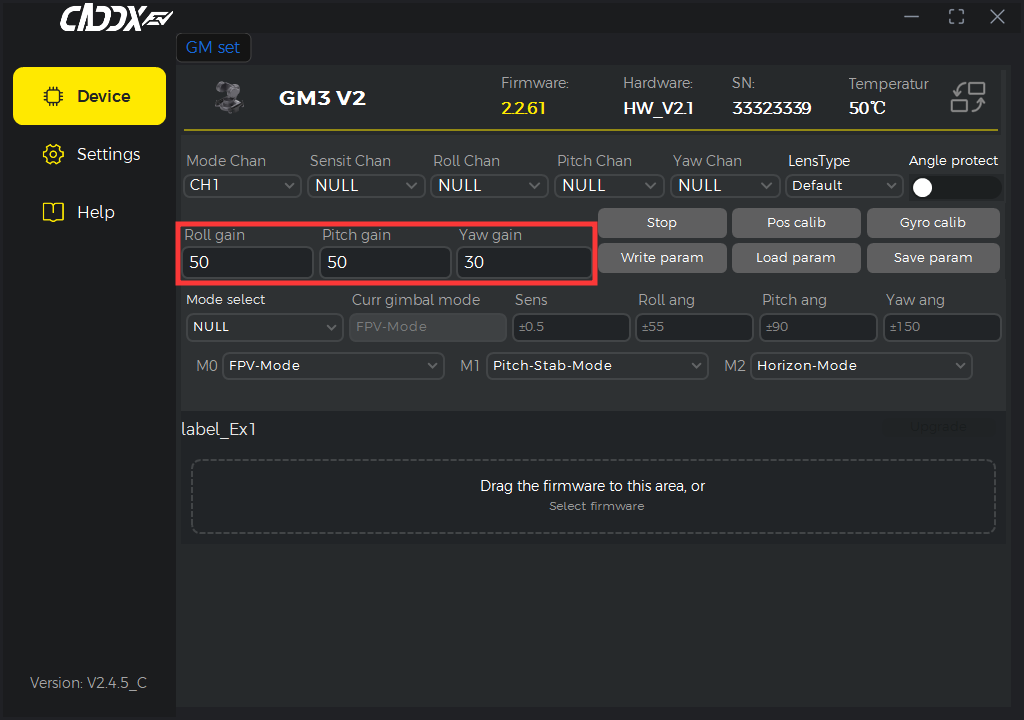Open the LensType dropdown
The width and height of the screenshot is (1024, 720).
(844, 186)
